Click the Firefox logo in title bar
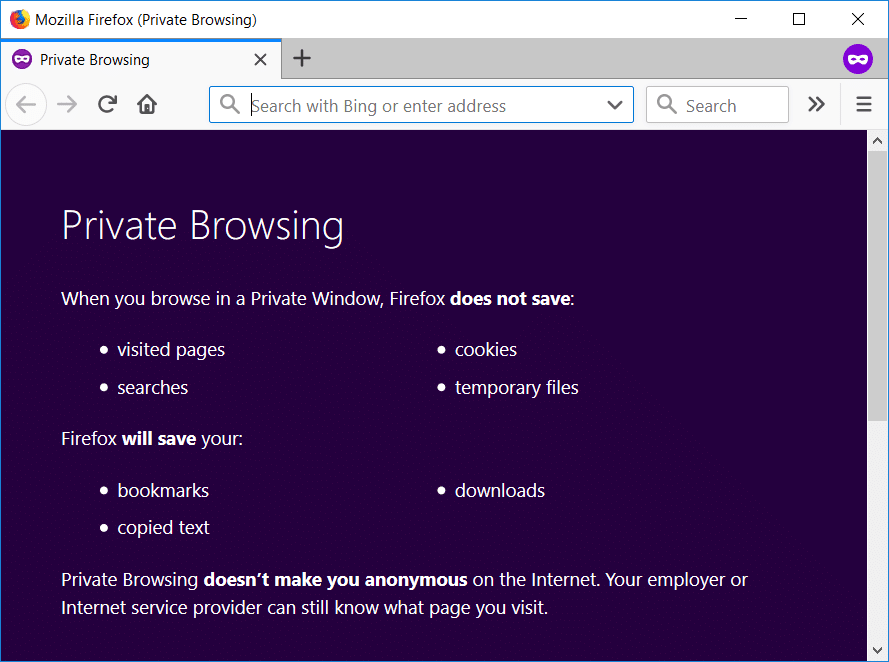Image resolution: width=889 pixels, height=662 pixels. pos(19,19)
